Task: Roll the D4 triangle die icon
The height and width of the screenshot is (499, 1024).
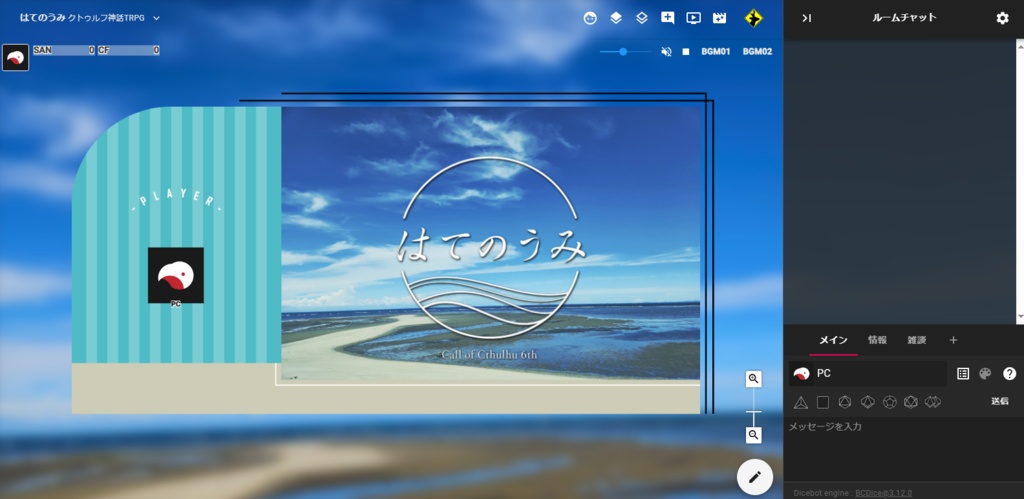Action: (x=801, y=402)
